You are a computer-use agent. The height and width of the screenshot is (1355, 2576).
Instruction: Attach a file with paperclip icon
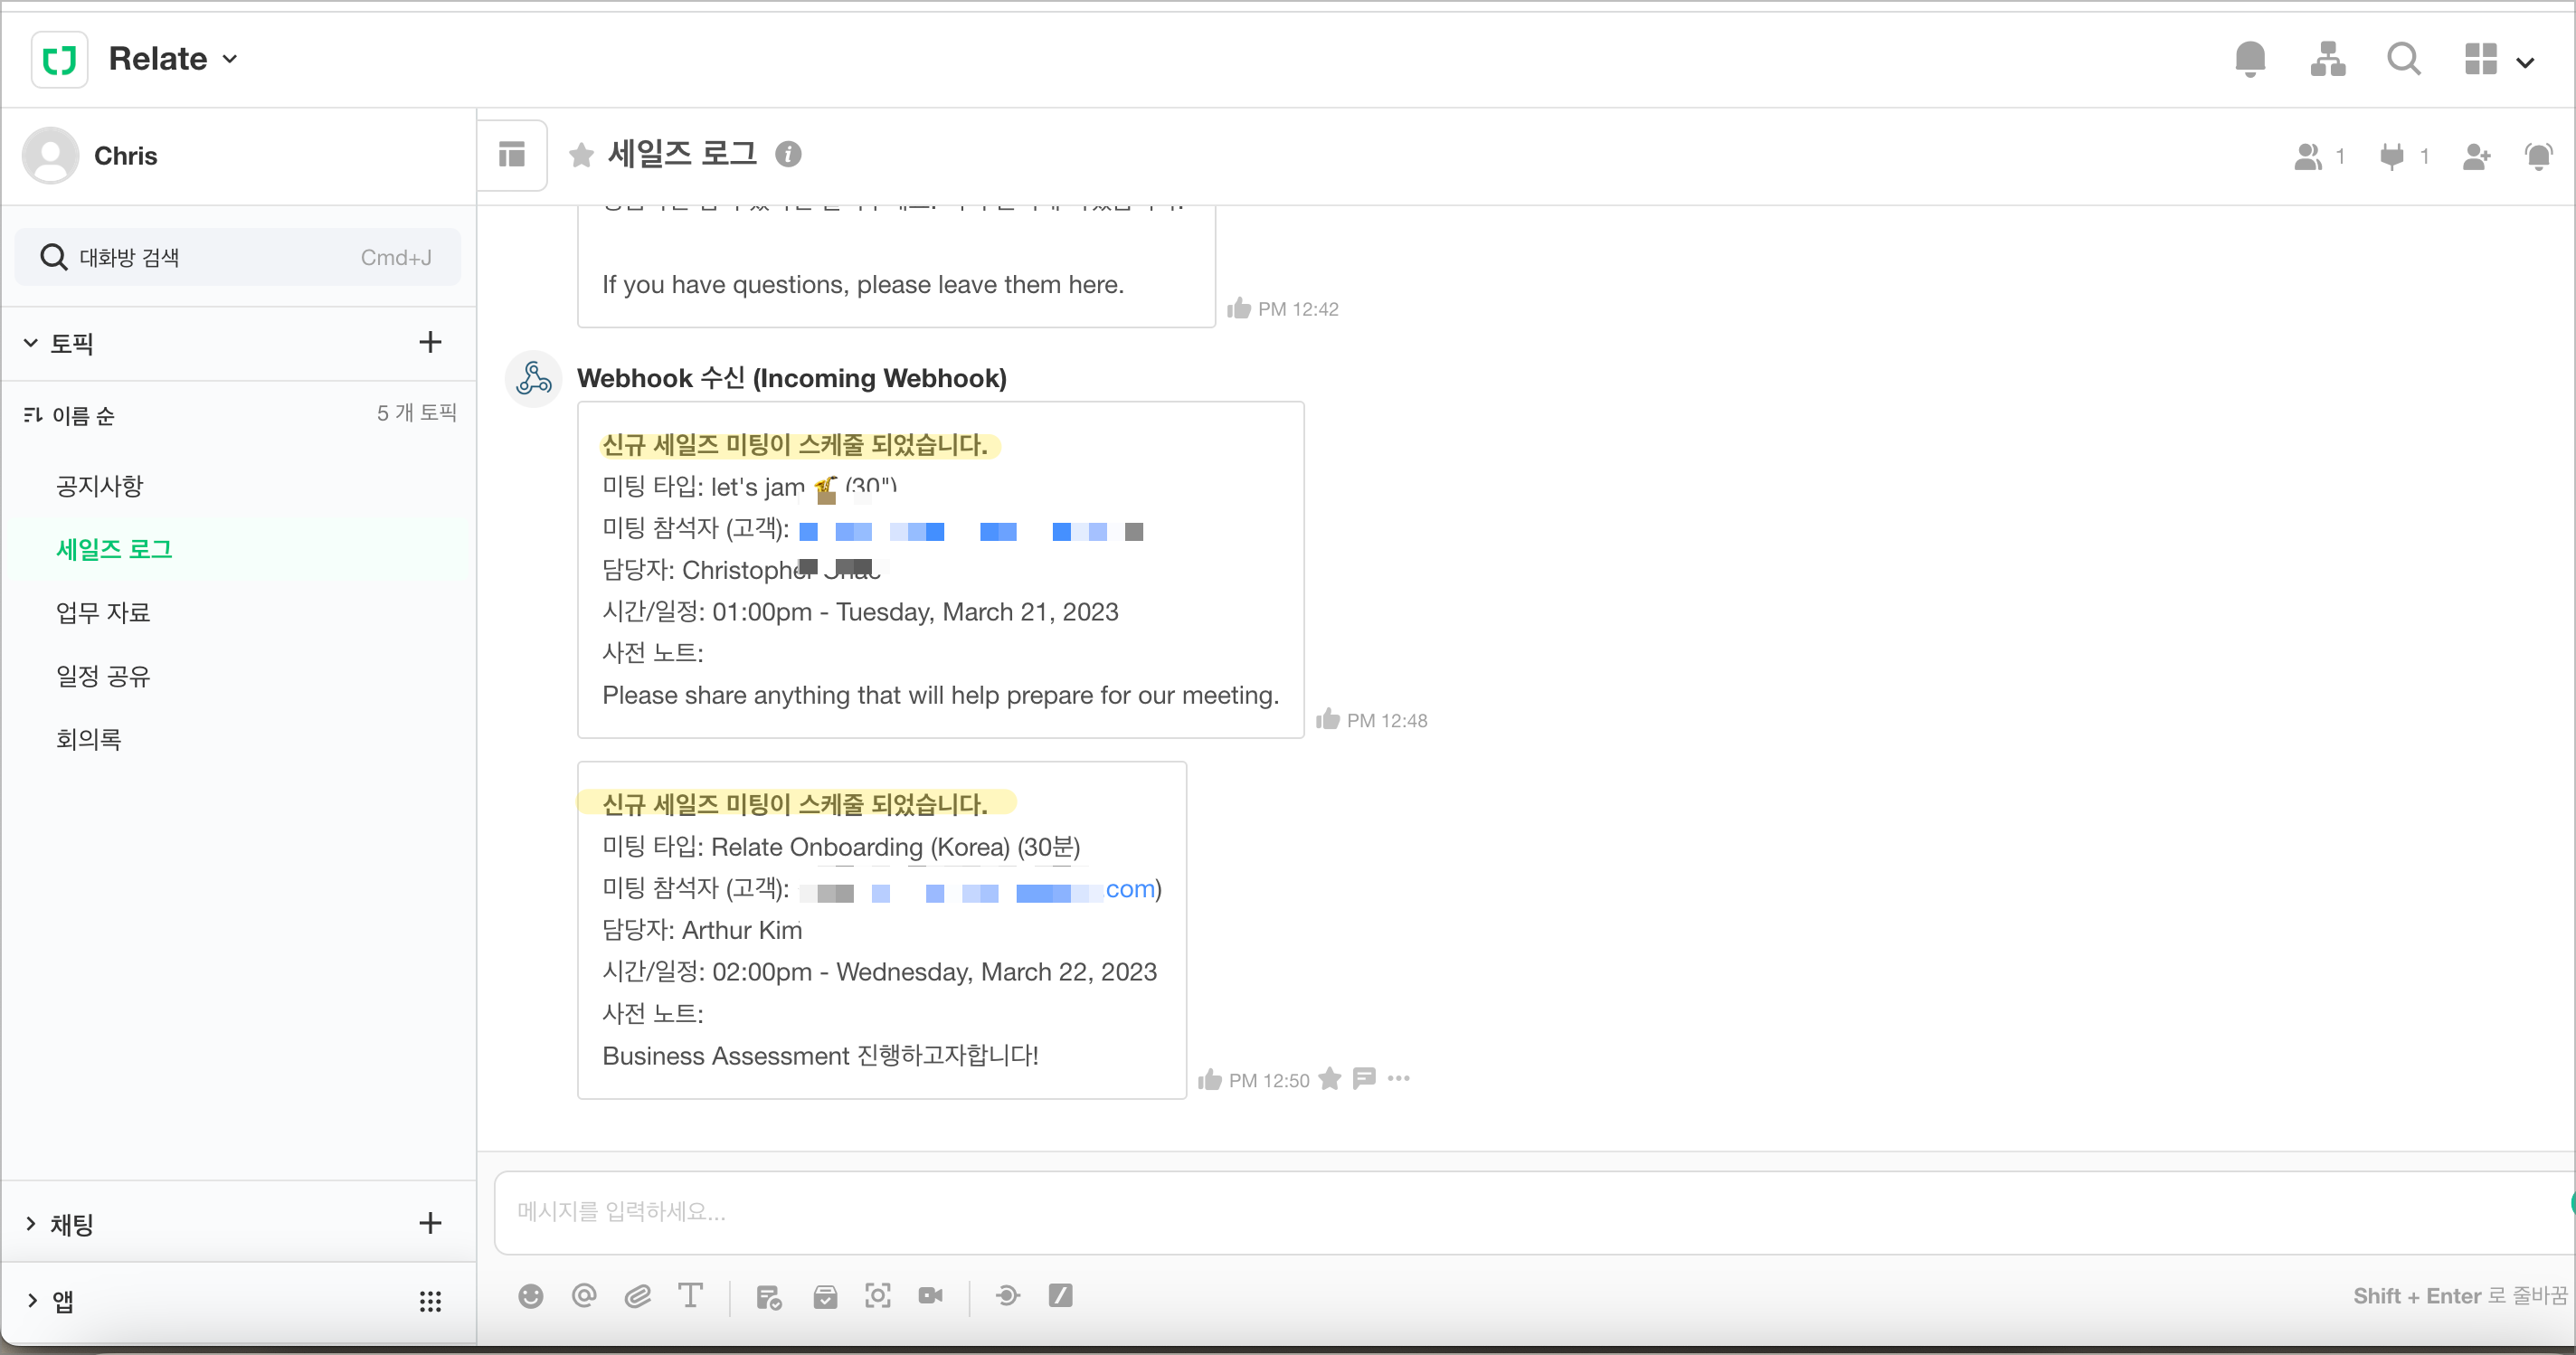click(x=638, y=1296)
